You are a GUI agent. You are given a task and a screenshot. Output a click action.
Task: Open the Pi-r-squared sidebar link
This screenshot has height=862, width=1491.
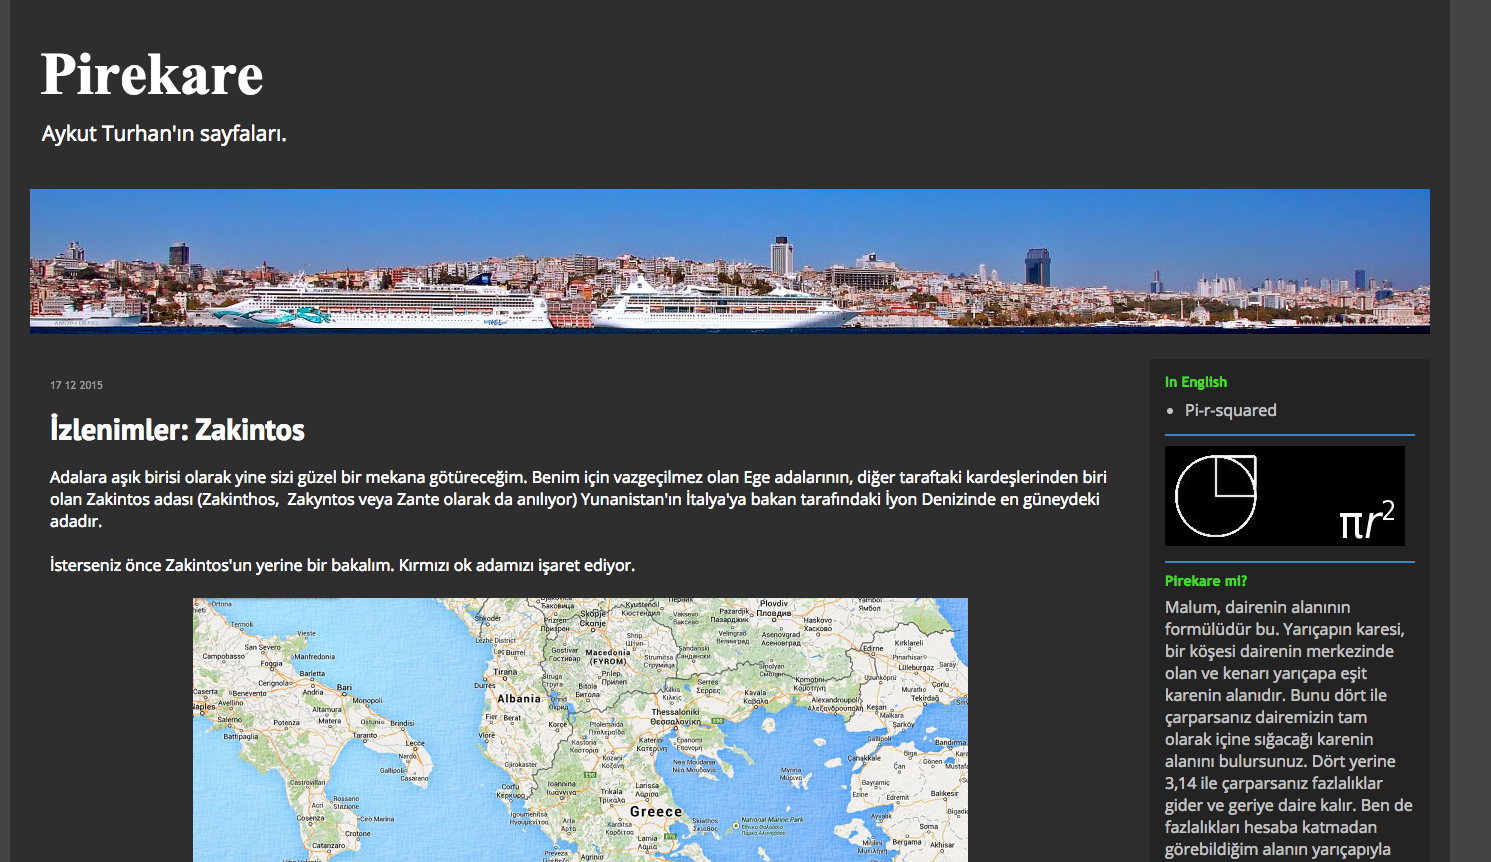[x=1230, y=410]
